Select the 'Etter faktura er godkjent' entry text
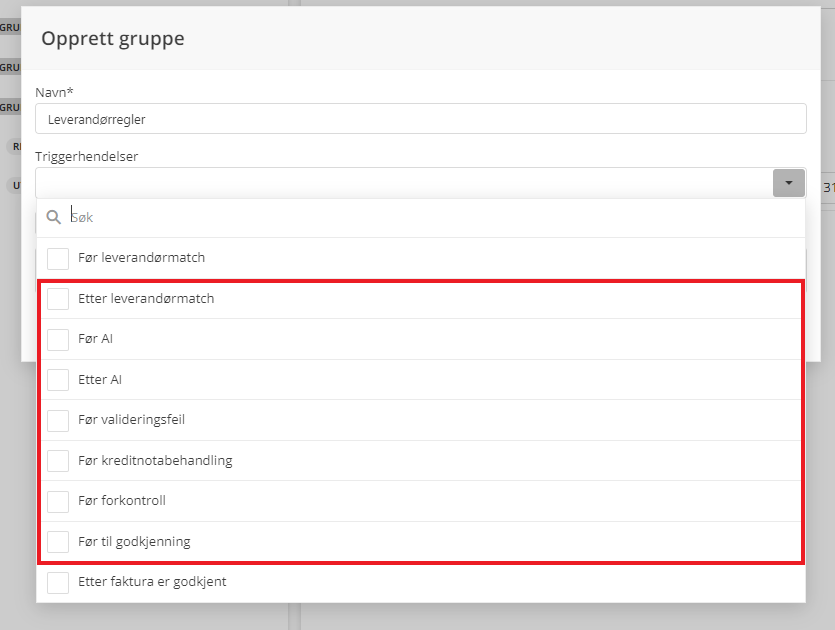835x630 pixels. click(x=152, y=582)
